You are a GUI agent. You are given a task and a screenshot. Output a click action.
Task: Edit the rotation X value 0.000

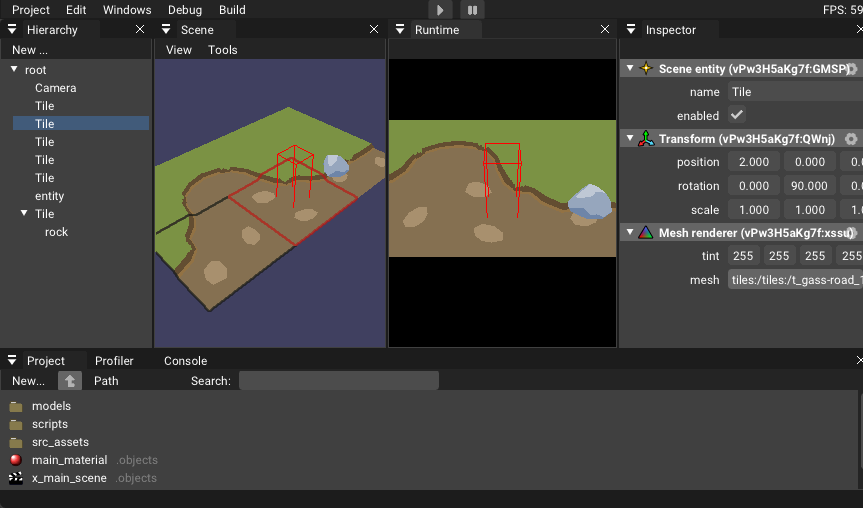[753, 186]
